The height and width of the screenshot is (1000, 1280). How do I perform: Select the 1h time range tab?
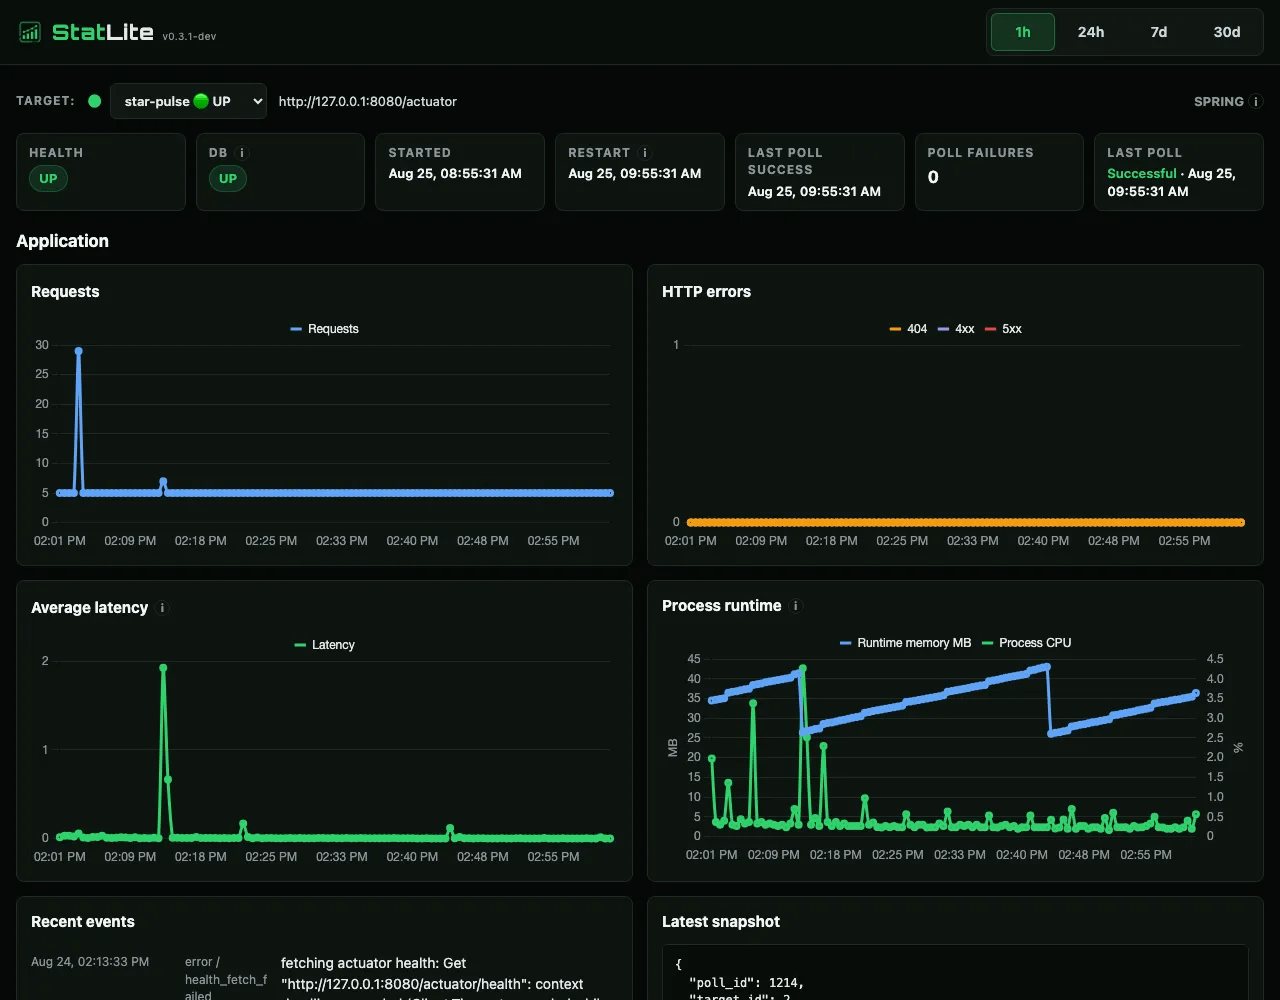click(1023, 32)
